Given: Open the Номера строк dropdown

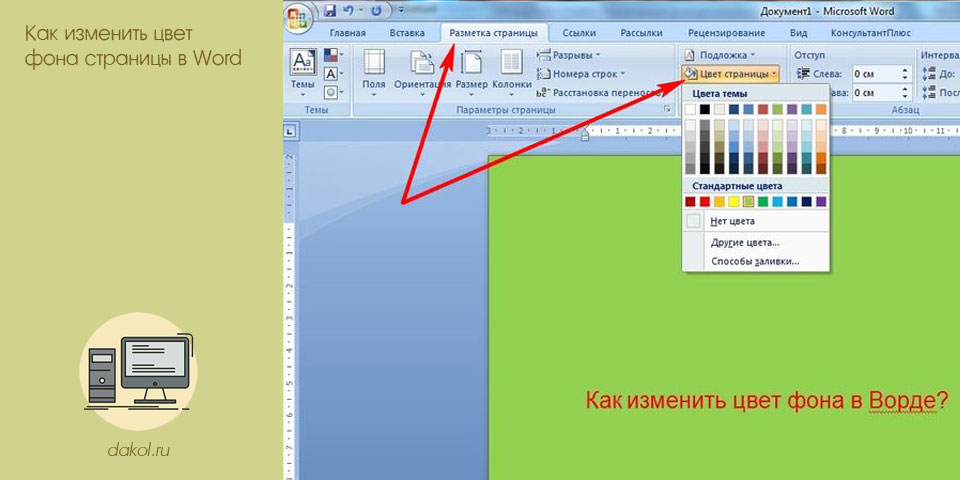Looking at the screenshot, I should coord(582,74).
